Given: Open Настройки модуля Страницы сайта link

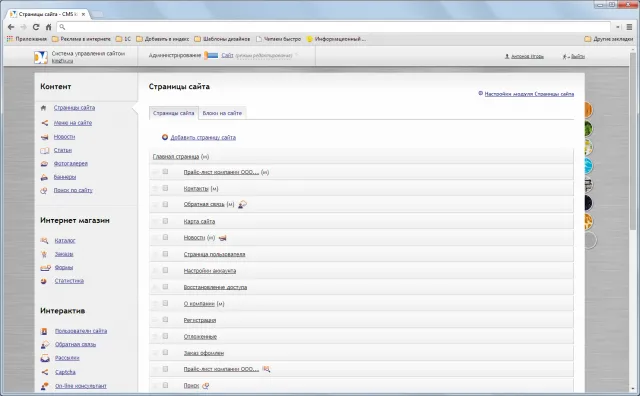Looking at the screenshot, I should click(x=529, y=94).
